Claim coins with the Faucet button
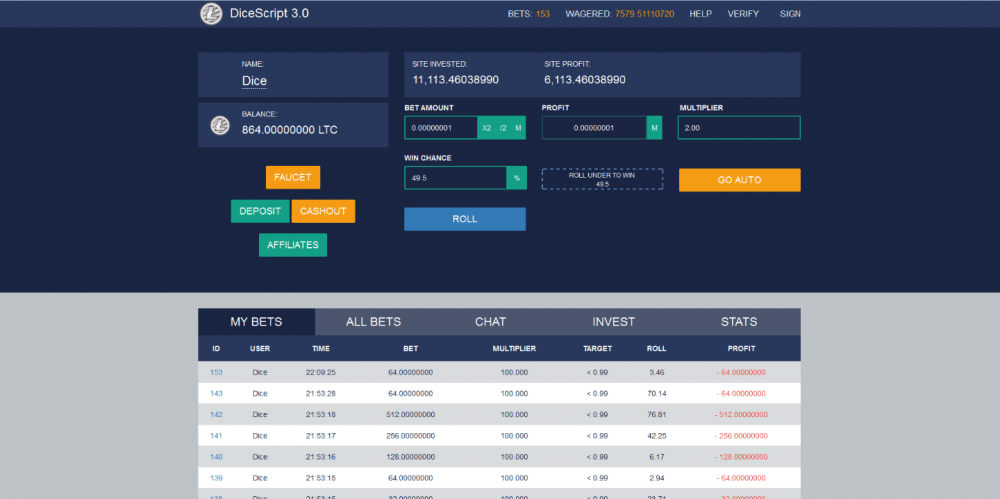Screen dimensions: 1000x499 [x=293, y=177]
